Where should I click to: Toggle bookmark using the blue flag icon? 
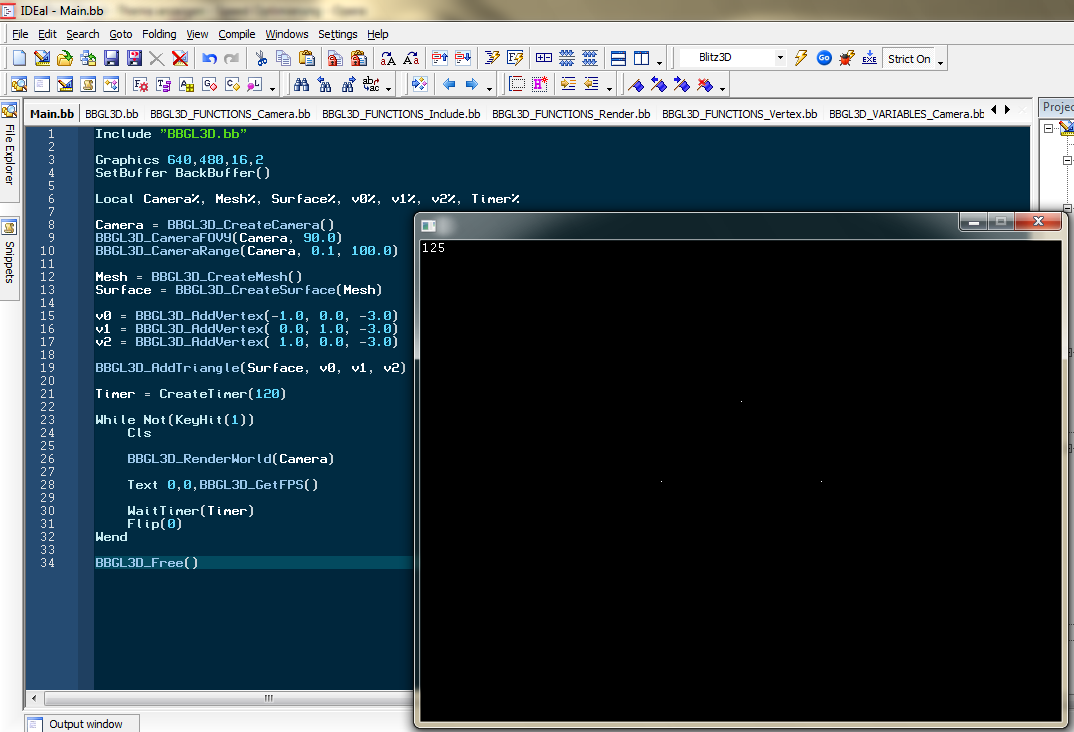pyautogui.click(x=636, y=84)
